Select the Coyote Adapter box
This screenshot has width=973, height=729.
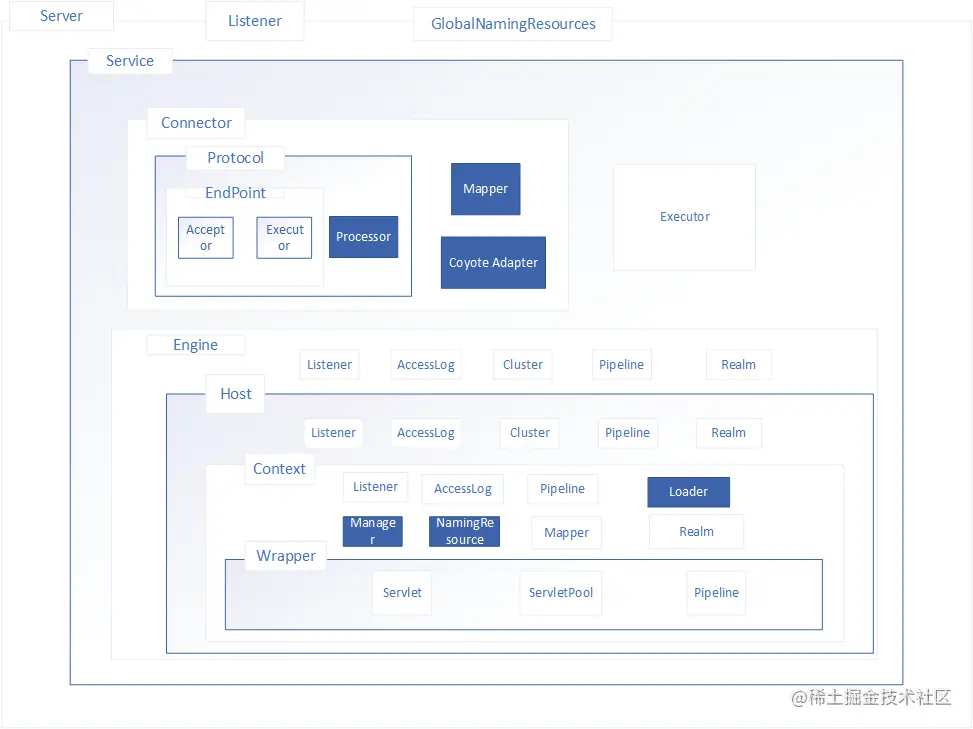point(493,262)
